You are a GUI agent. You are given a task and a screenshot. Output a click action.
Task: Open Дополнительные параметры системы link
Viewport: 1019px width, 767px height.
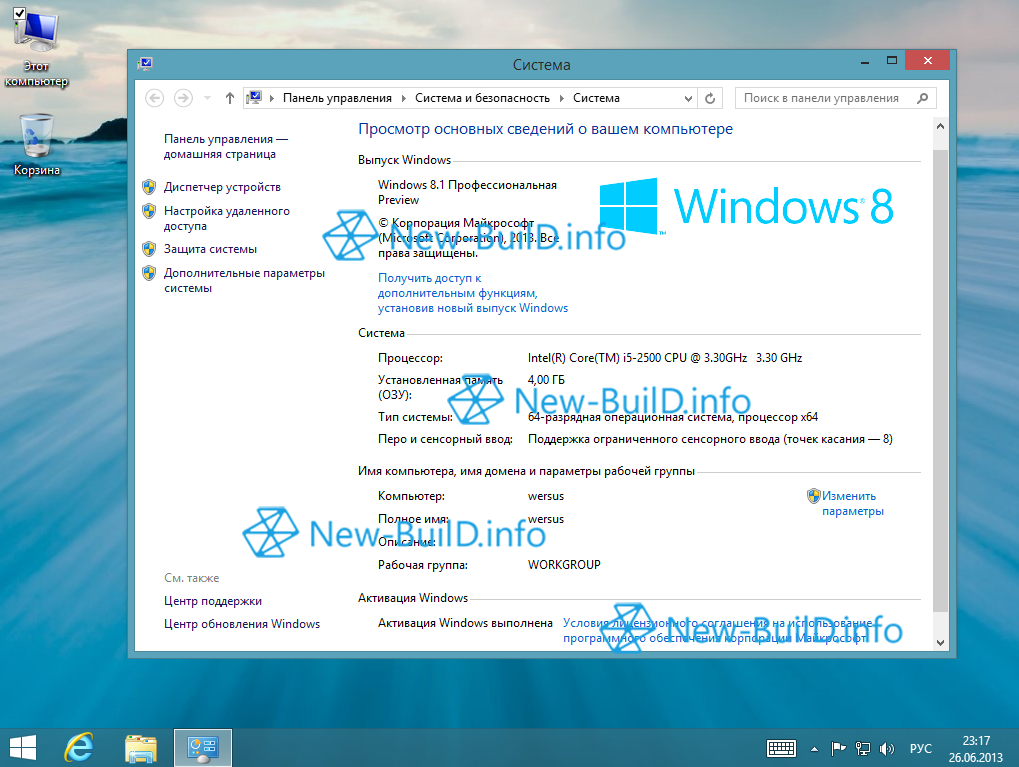tap(244, 280)
